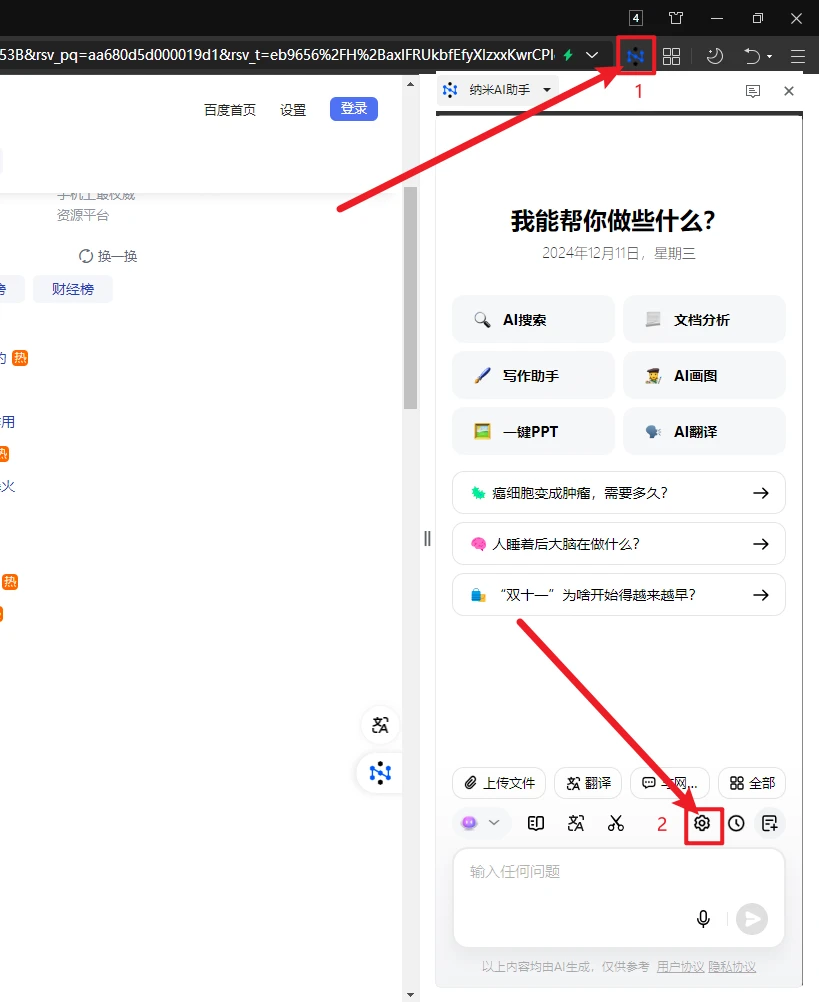
Task: Click the microphone voice input icon
Action: pyautogui.click(x=703, y=919)
